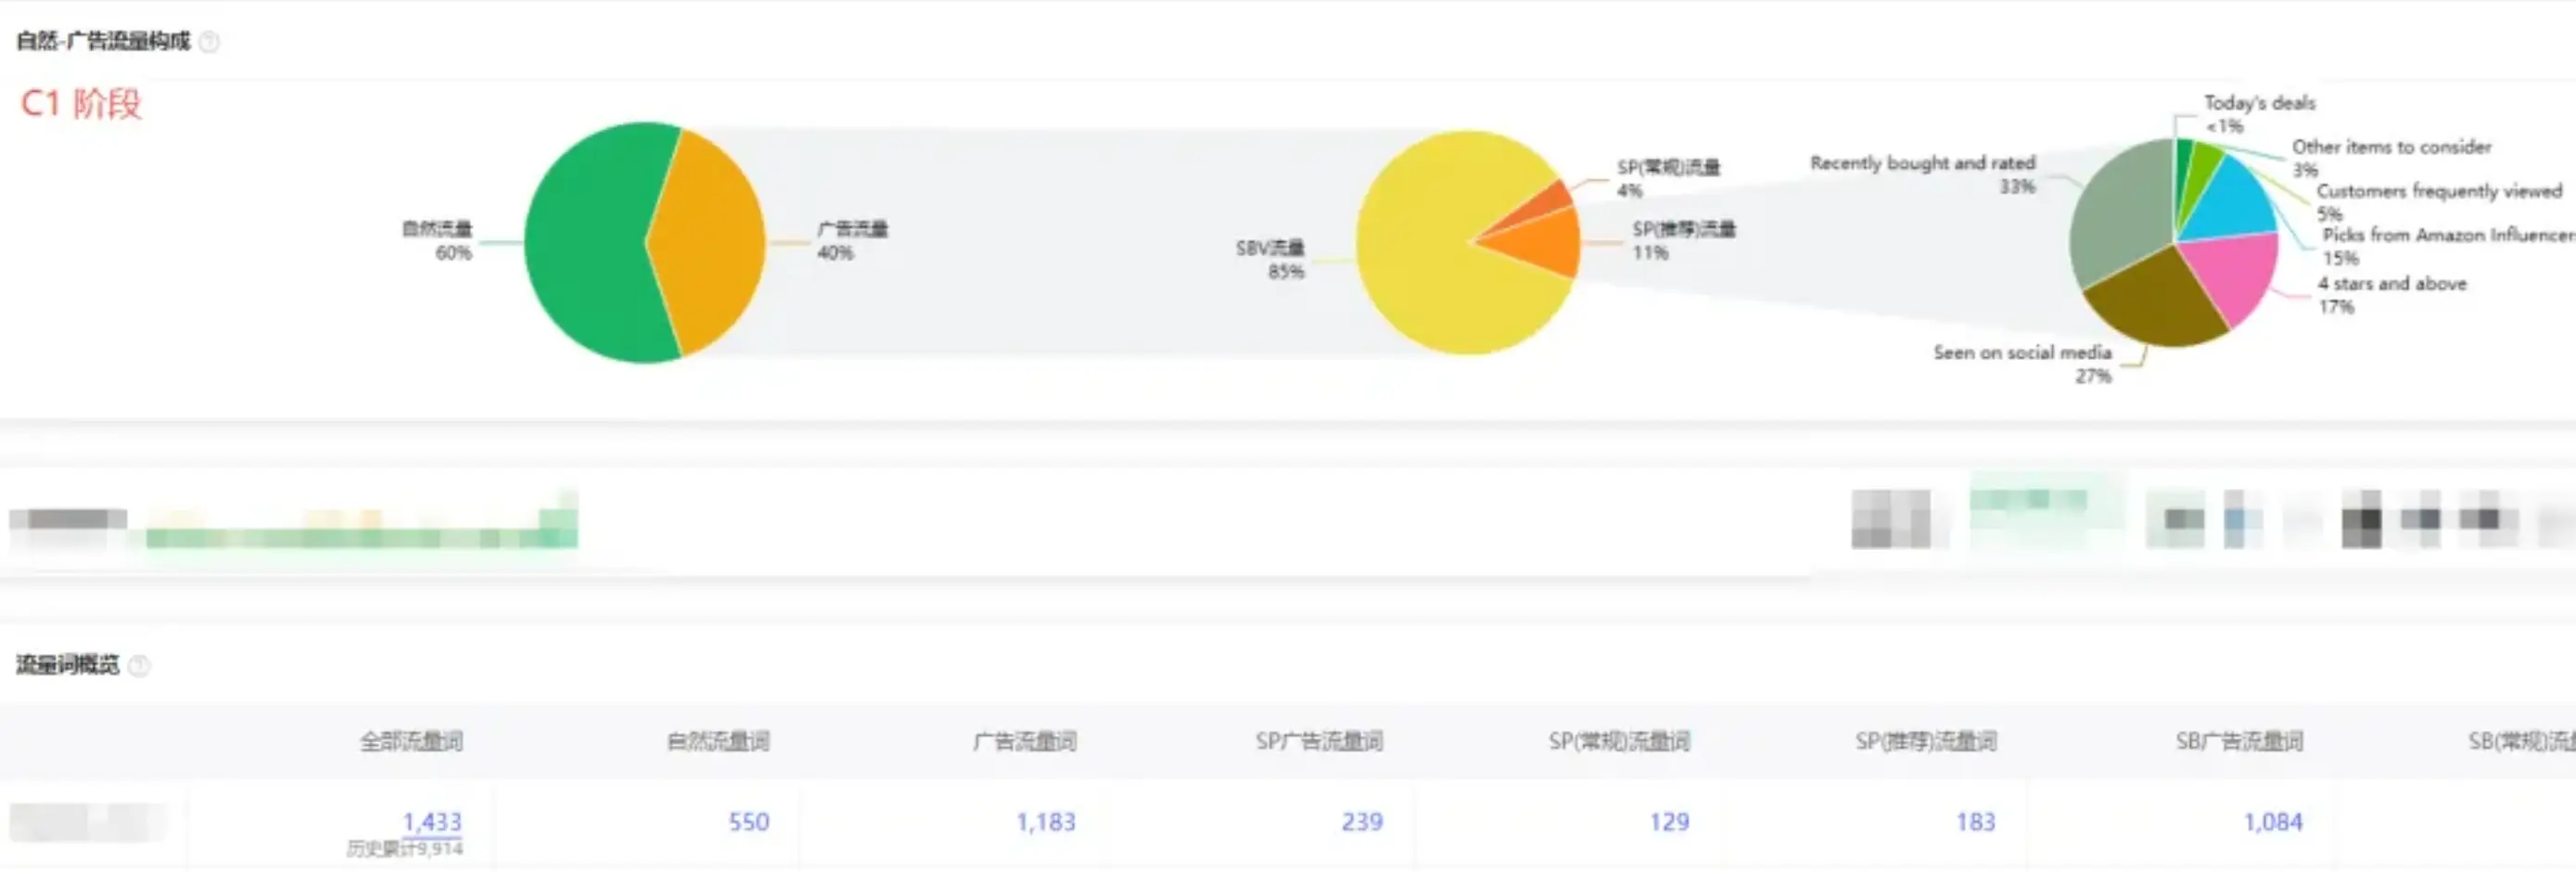The image size is (2576, 872).
Task: Click the 4 stars and above label
Action: [x=2392, y=295]
